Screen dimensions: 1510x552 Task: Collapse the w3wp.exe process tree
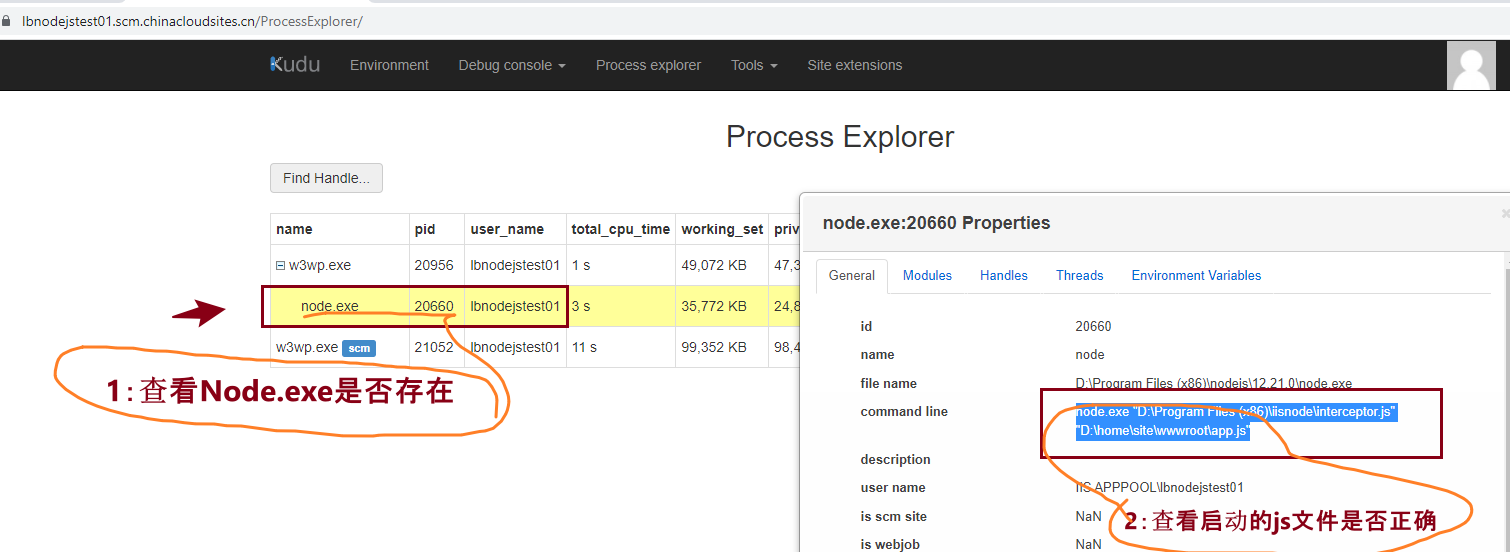(x=281, y=266)
